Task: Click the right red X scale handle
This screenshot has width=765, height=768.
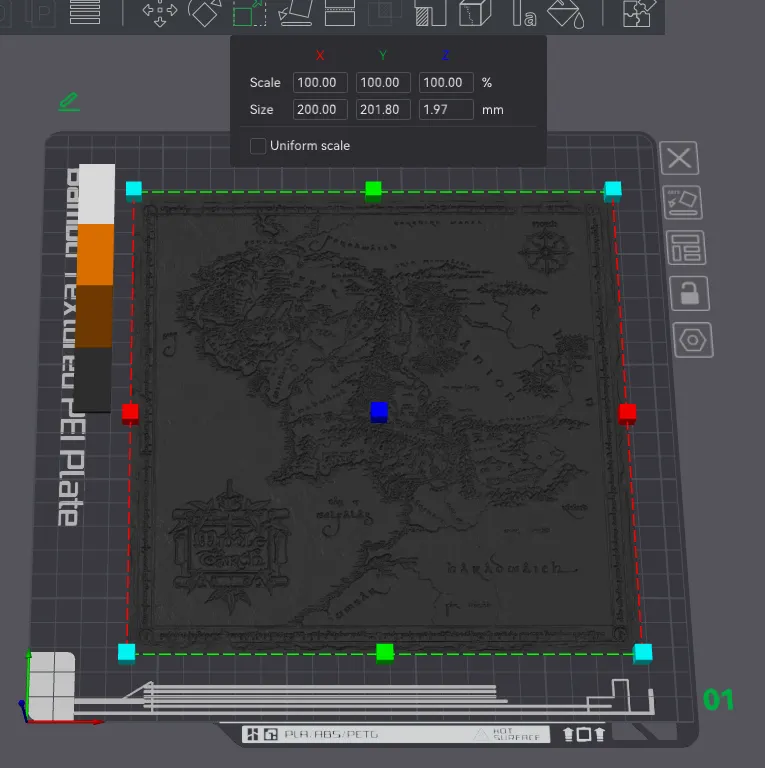Action: pyautogui.click(x=627, y=414)
